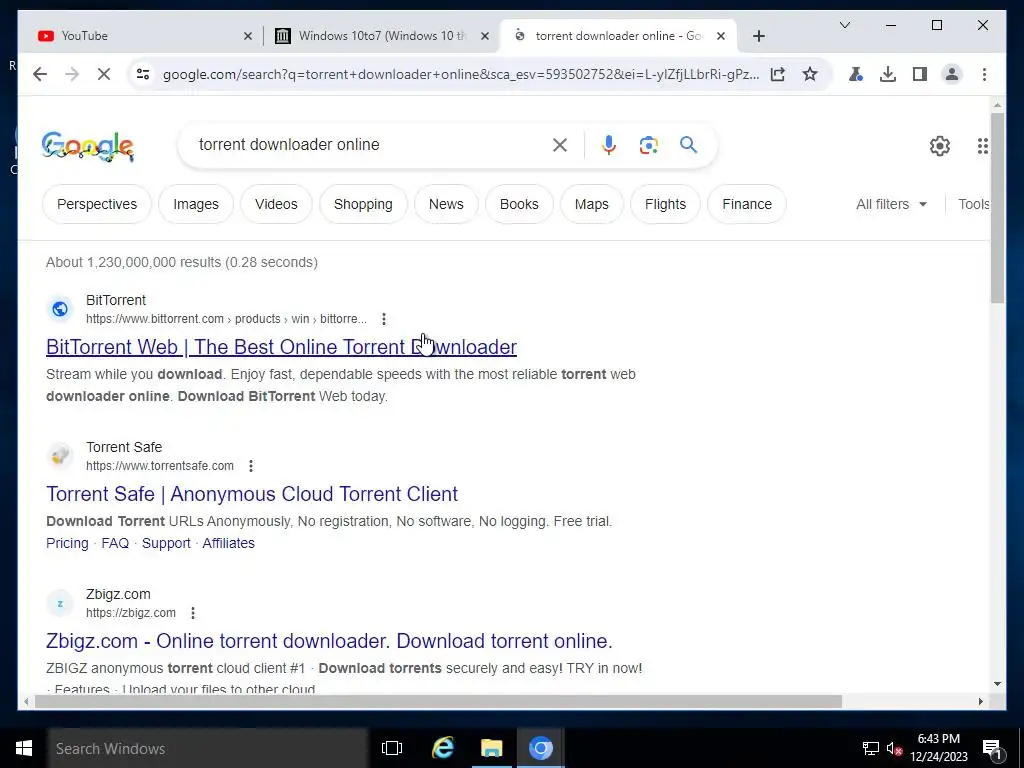Open Zbigz.com Online torrent downloader link
Screen dimensions: 1024x768
click(329, 641)
